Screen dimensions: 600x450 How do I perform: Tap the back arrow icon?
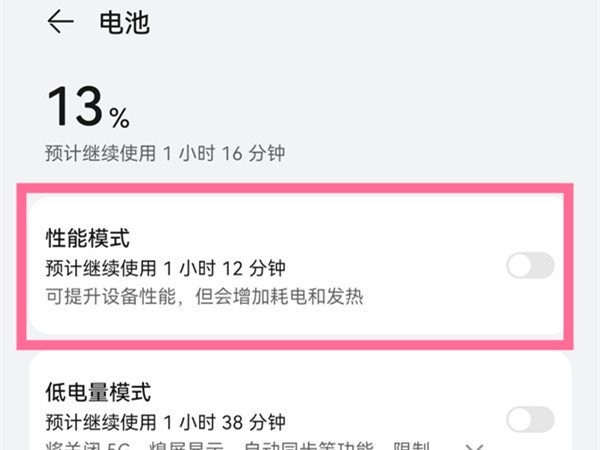[x=61, y=22]
